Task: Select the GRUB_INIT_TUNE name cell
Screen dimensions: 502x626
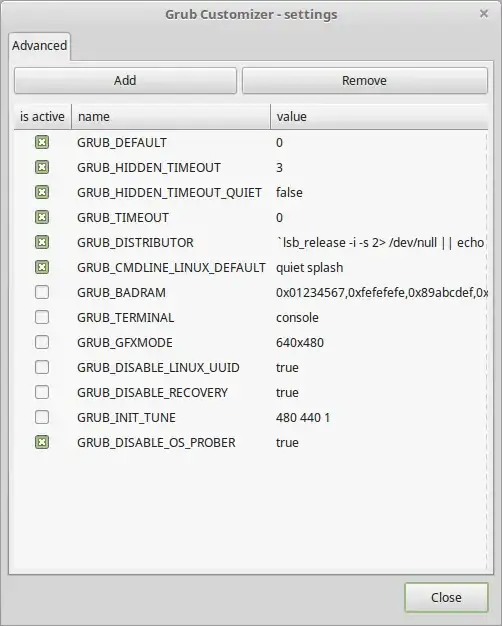Action: point(126,418)
